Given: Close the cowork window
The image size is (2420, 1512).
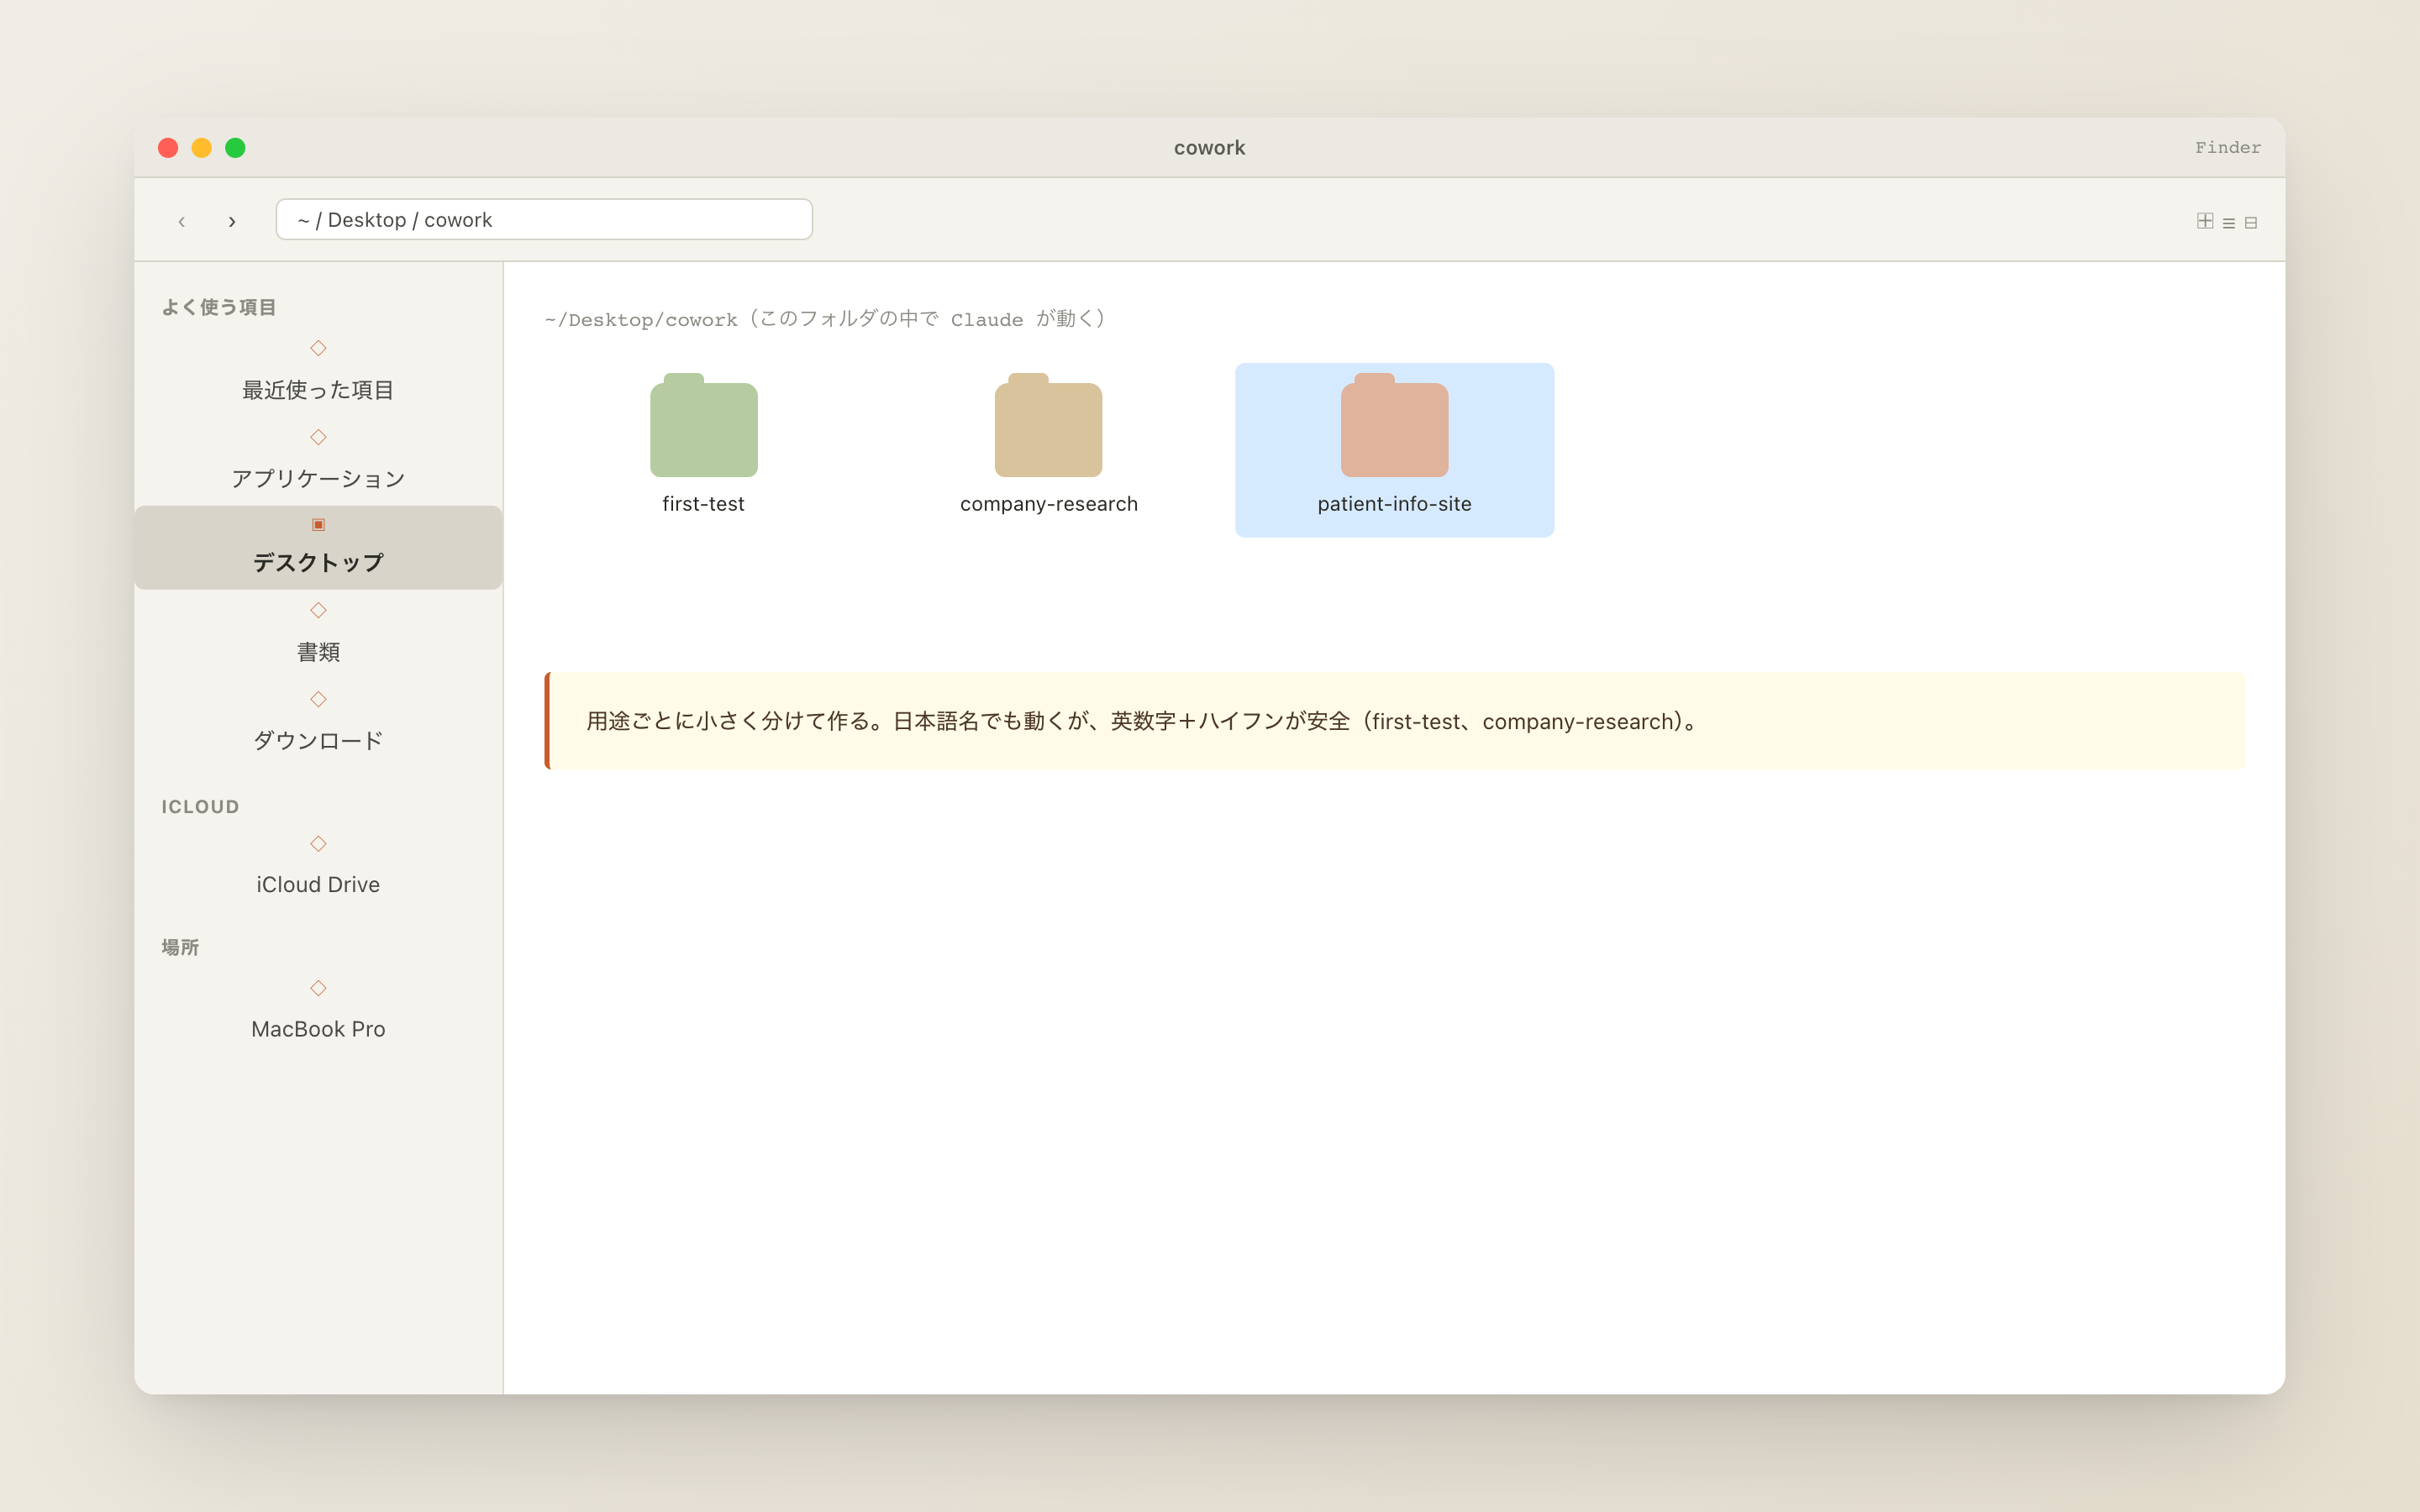Looking at the screenshot, I should [x=168, y=148].
